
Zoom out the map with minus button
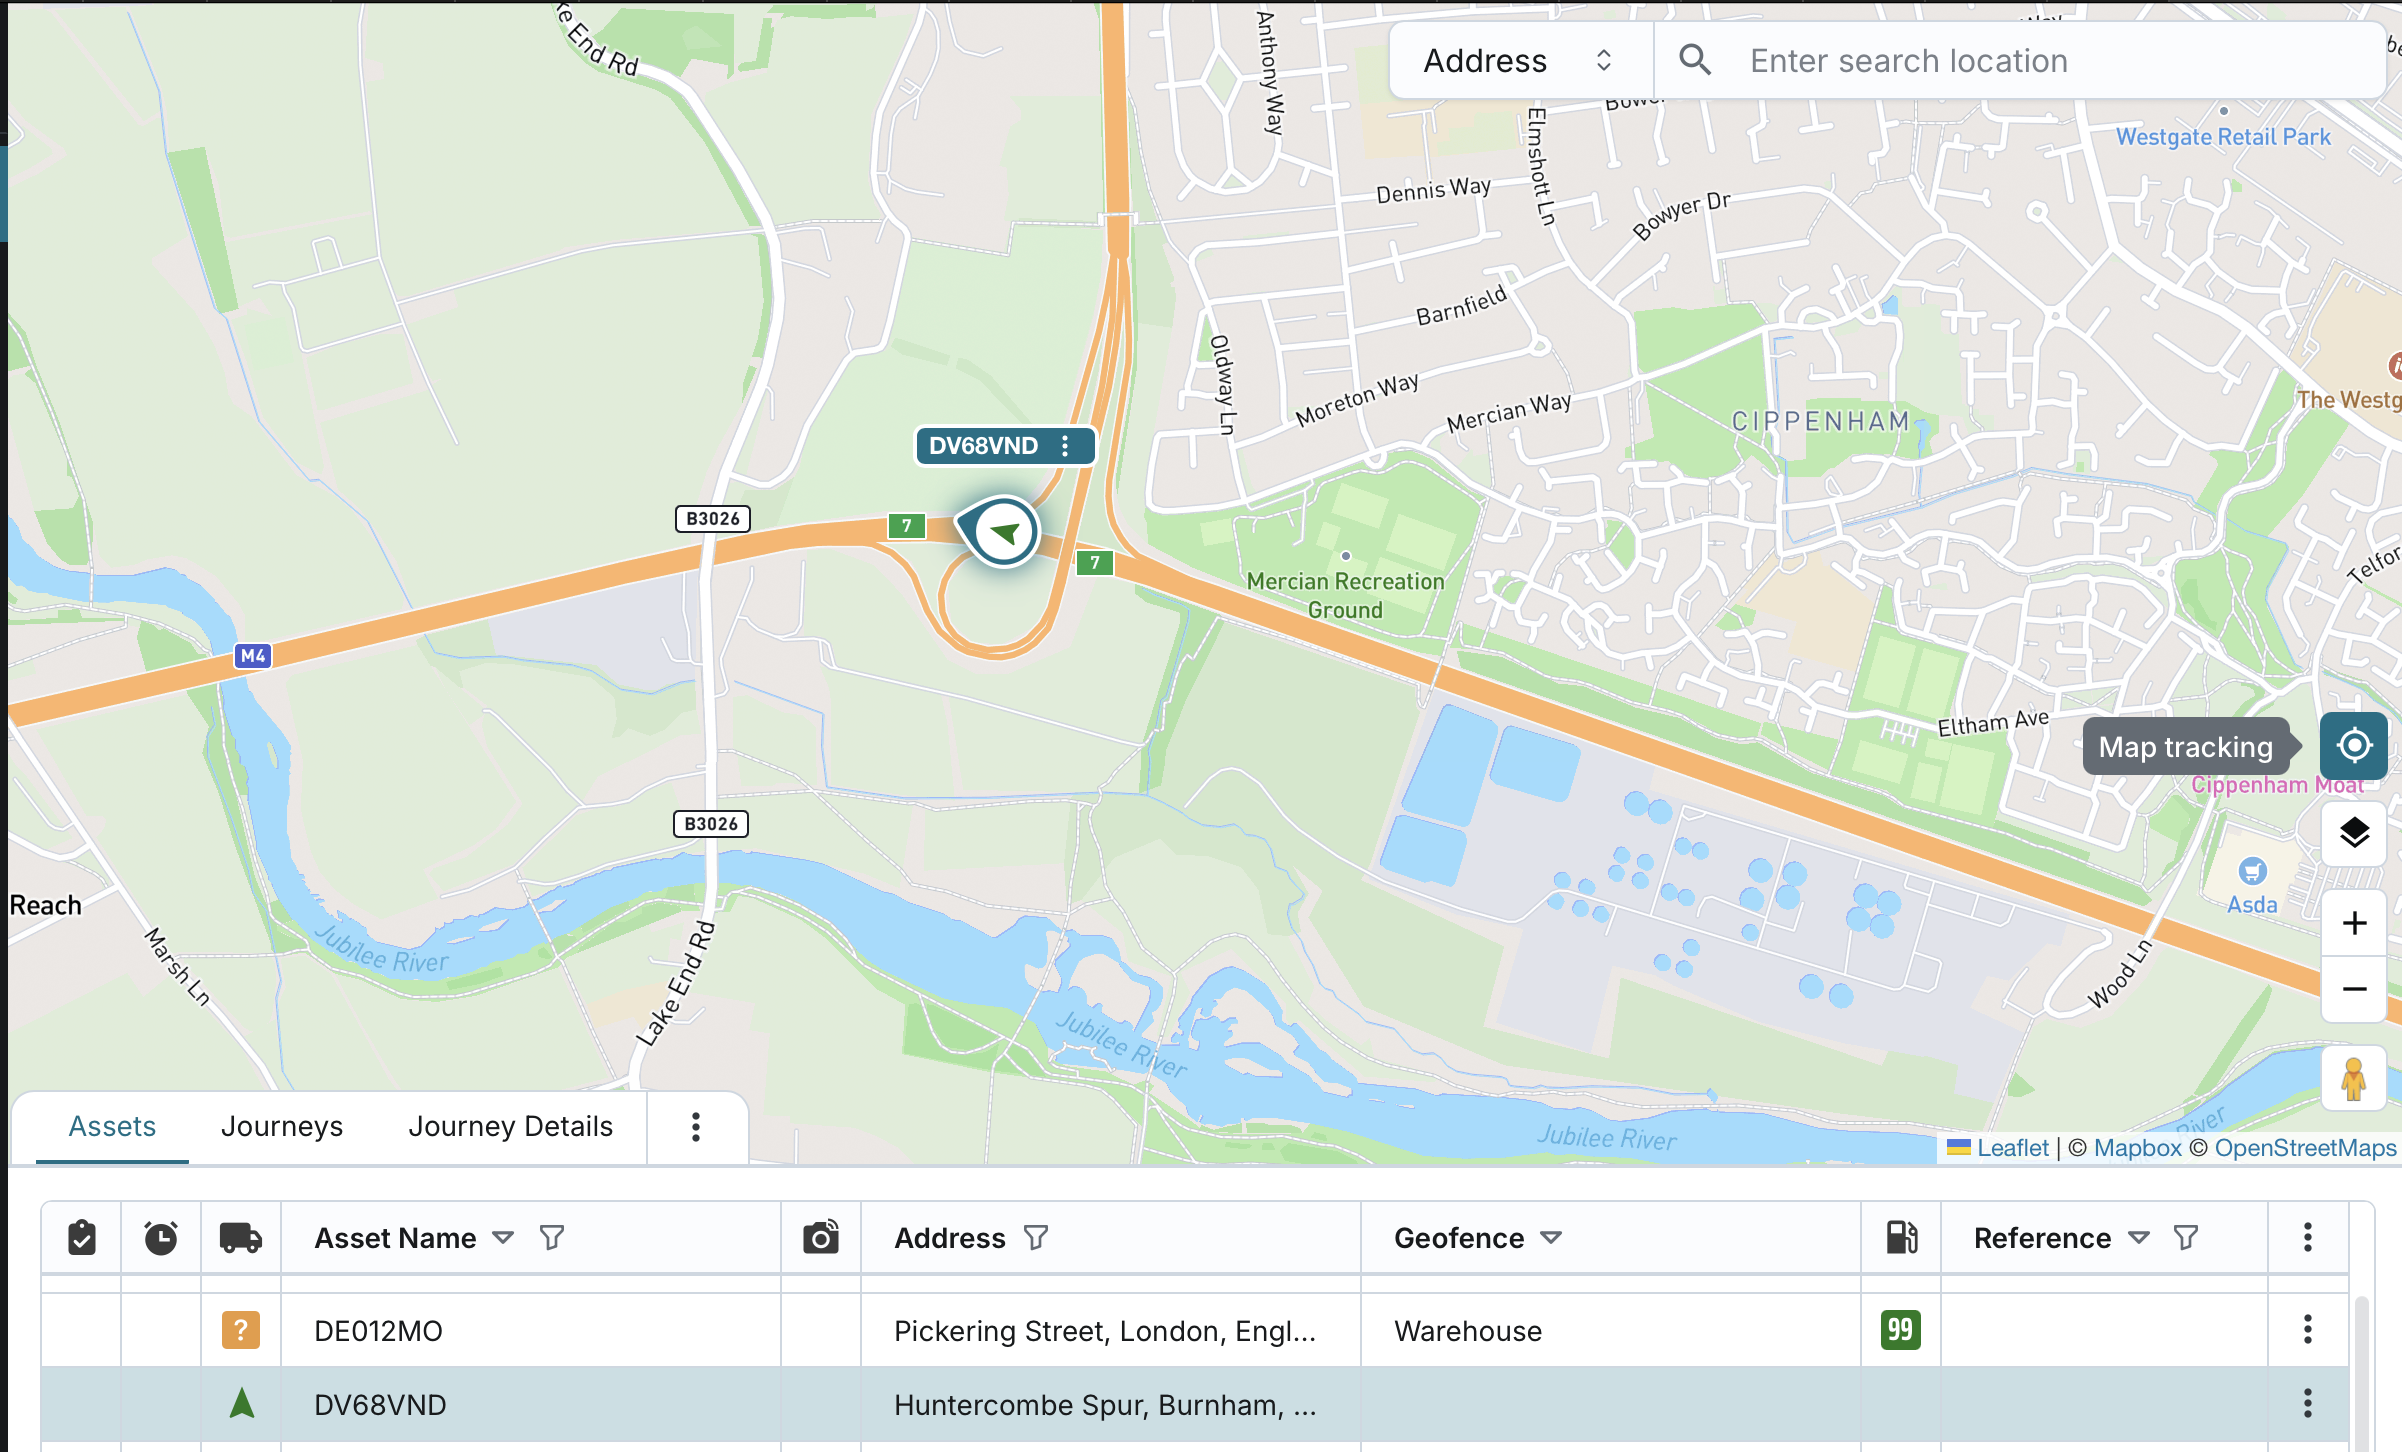[2354, 989]
